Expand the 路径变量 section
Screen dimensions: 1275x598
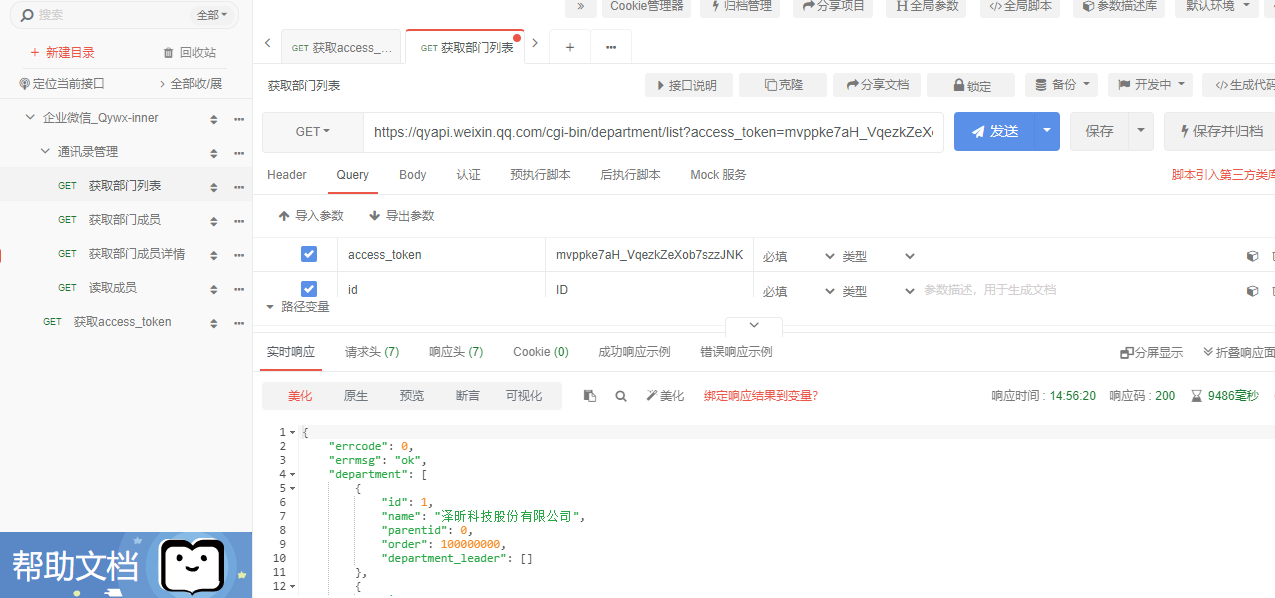point(297,307)
